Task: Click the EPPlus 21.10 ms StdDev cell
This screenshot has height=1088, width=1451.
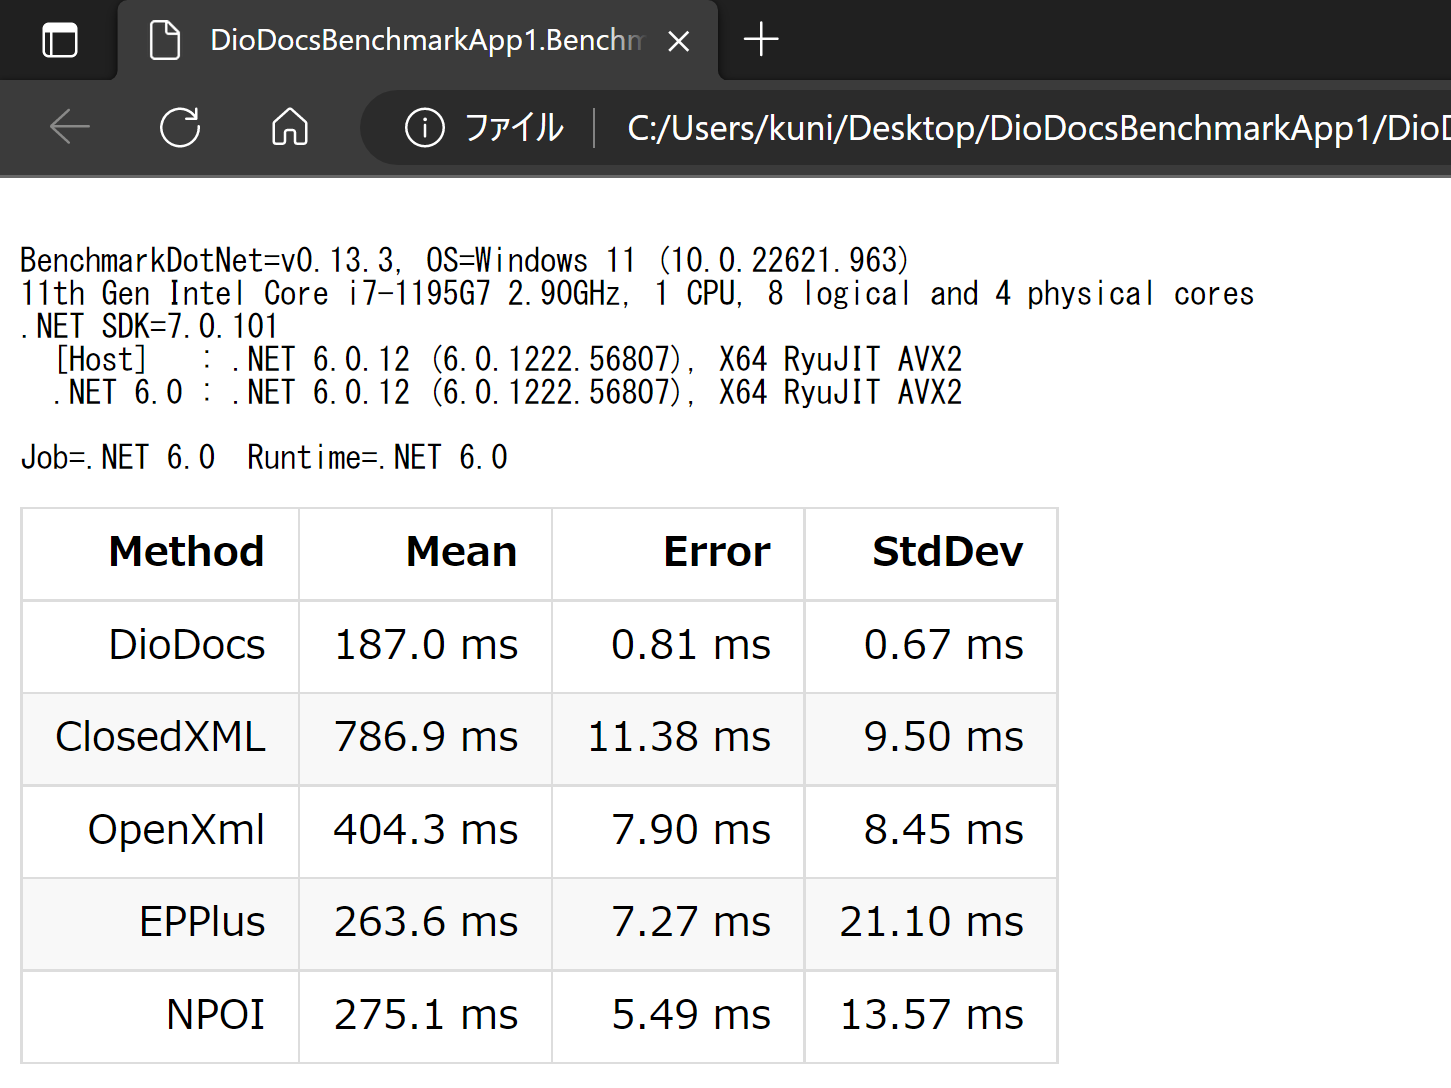Action: click(x=931, y=923)
